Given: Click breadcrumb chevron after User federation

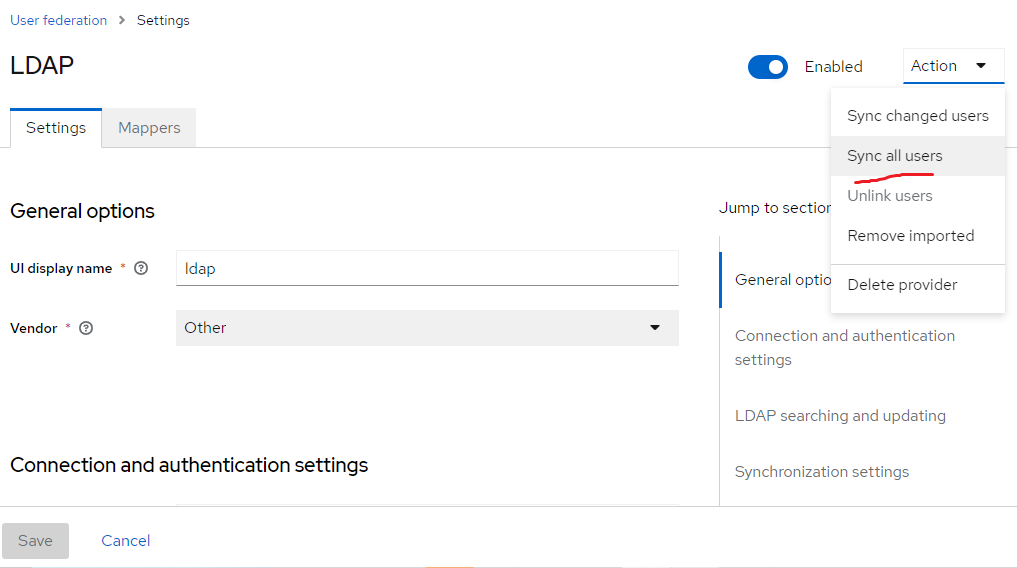Looking at the screenshot, I should click(122, 20).
